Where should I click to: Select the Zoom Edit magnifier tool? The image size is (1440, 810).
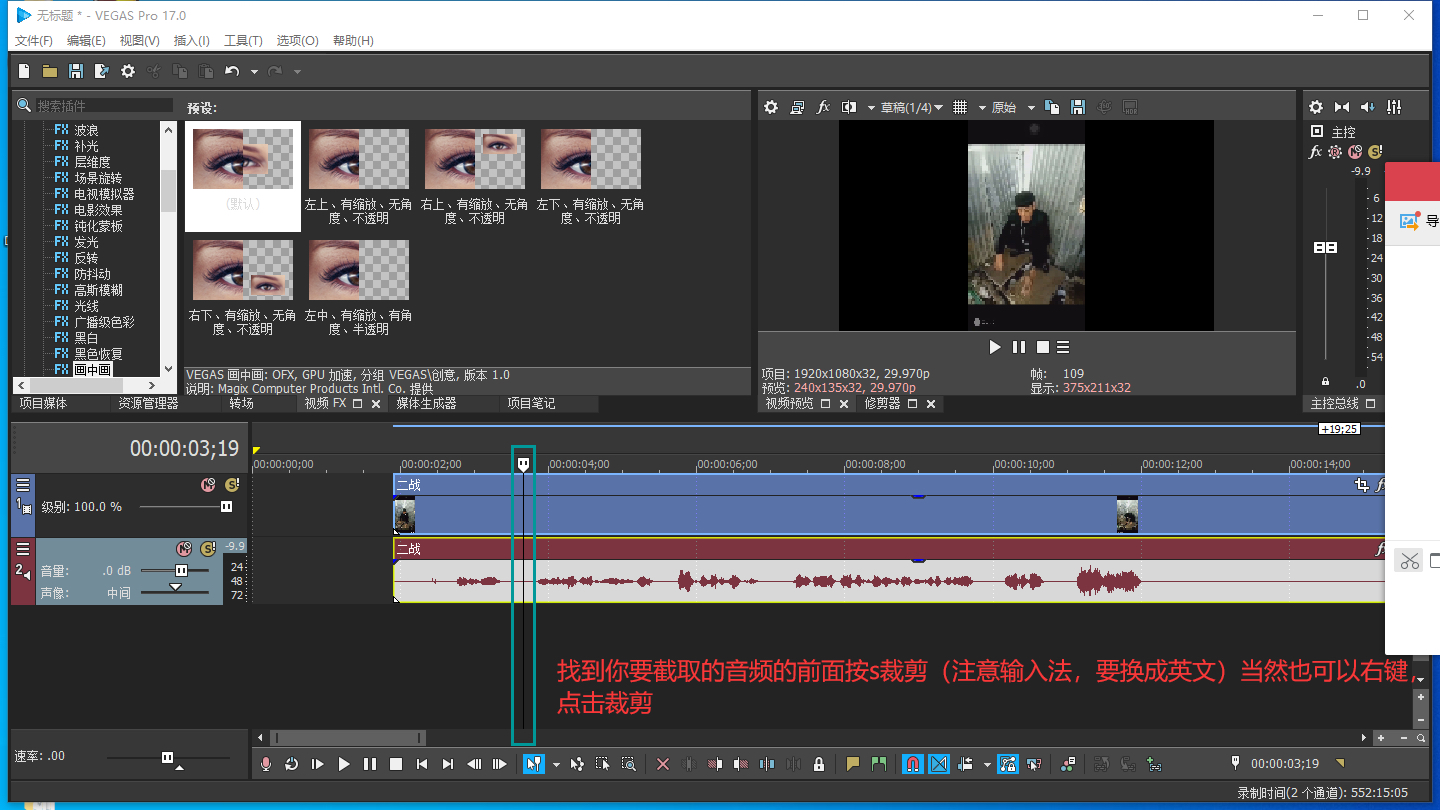[x=629, y=764]
